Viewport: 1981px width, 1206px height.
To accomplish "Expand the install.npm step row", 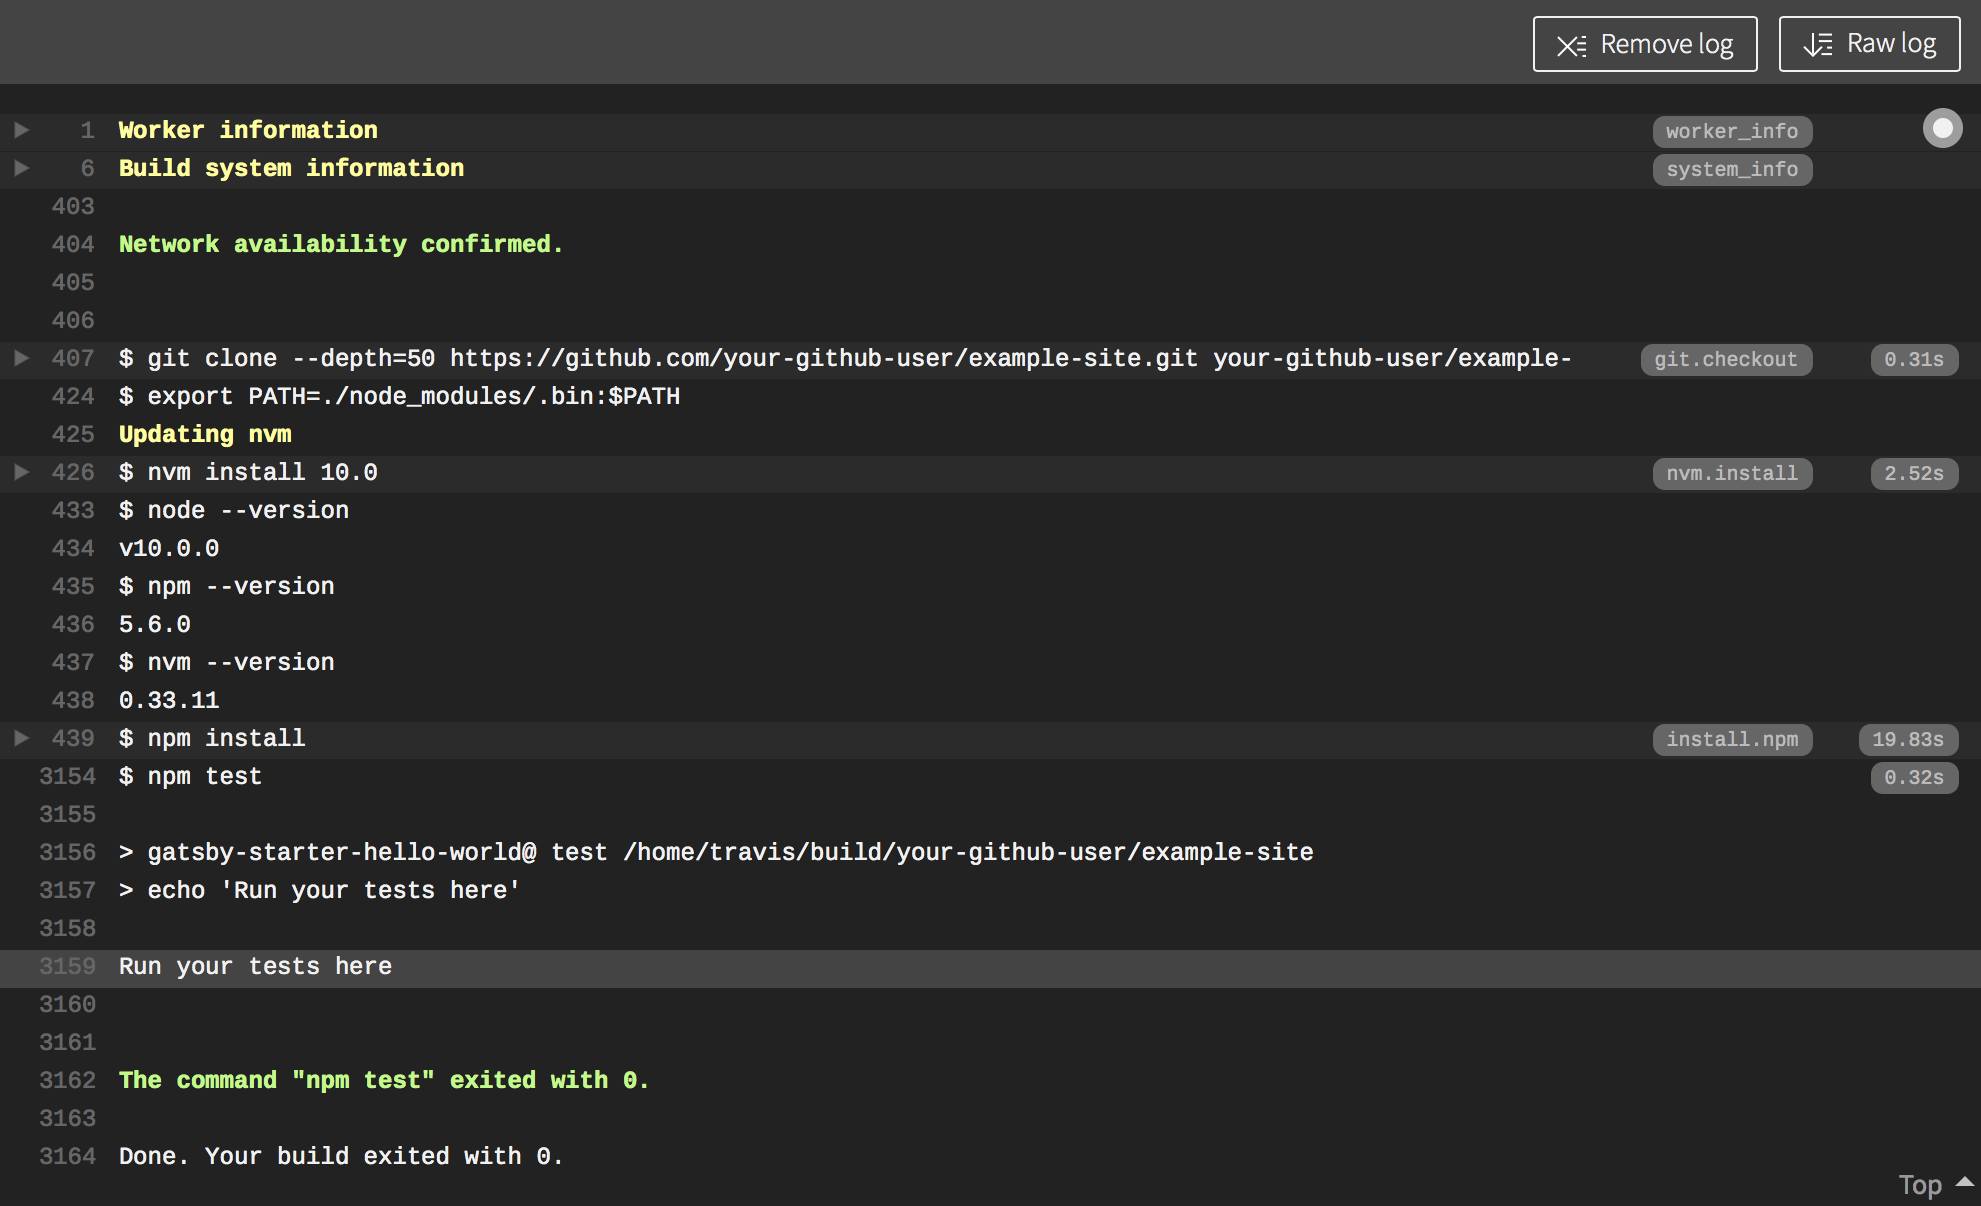I will tap(20, 736).
